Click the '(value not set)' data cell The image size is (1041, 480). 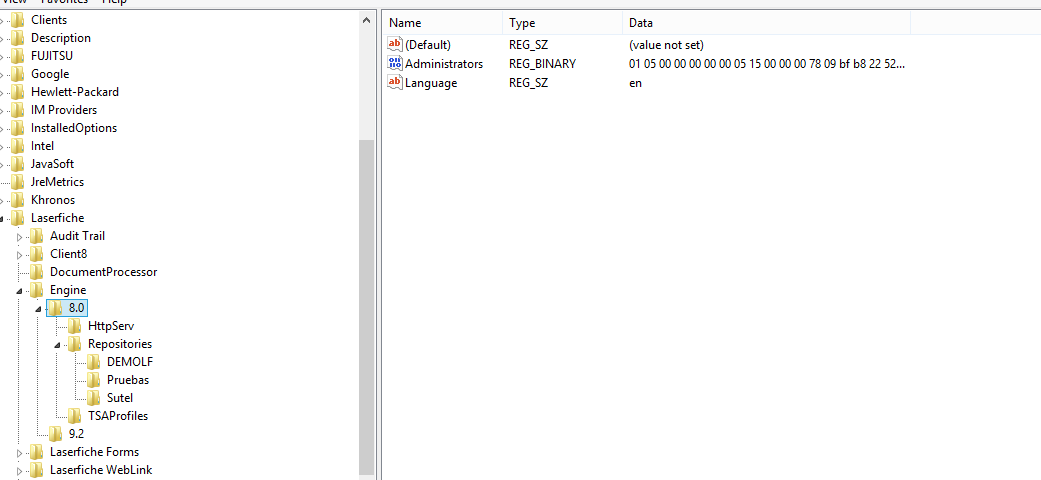coord(666,44)
